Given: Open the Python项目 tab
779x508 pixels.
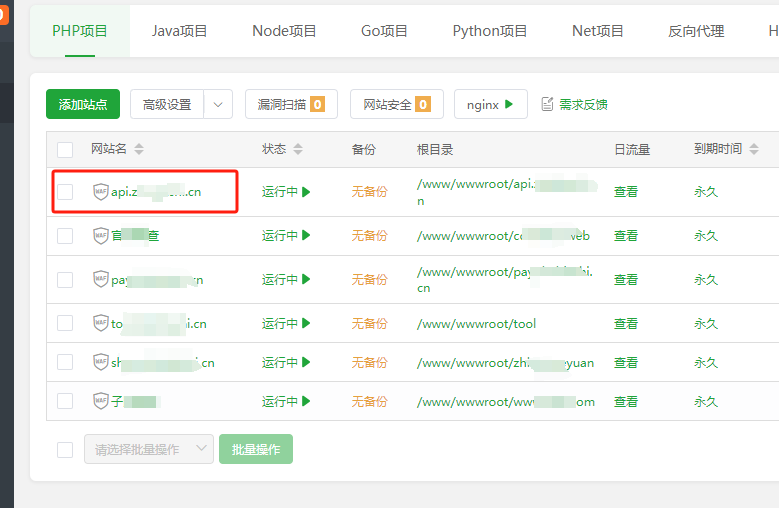Looking at the screenshot, I should point(490,31).
